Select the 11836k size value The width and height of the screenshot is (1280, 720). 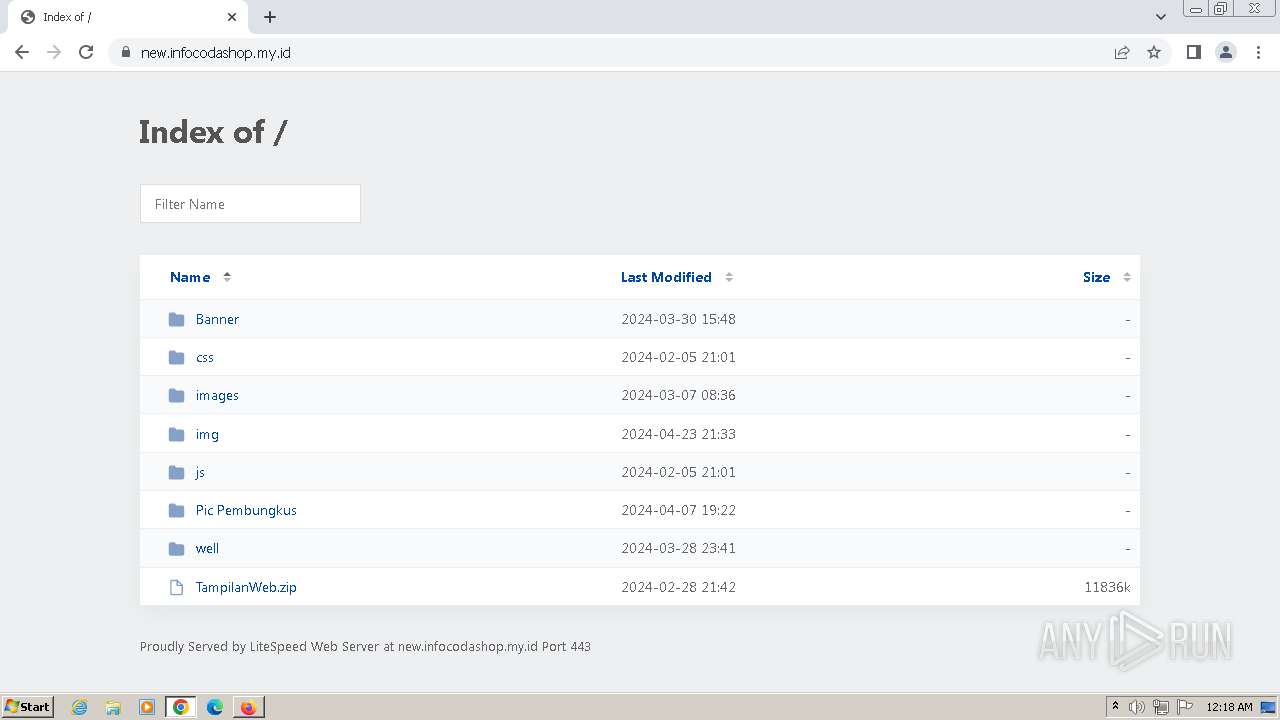point(1107,587)
